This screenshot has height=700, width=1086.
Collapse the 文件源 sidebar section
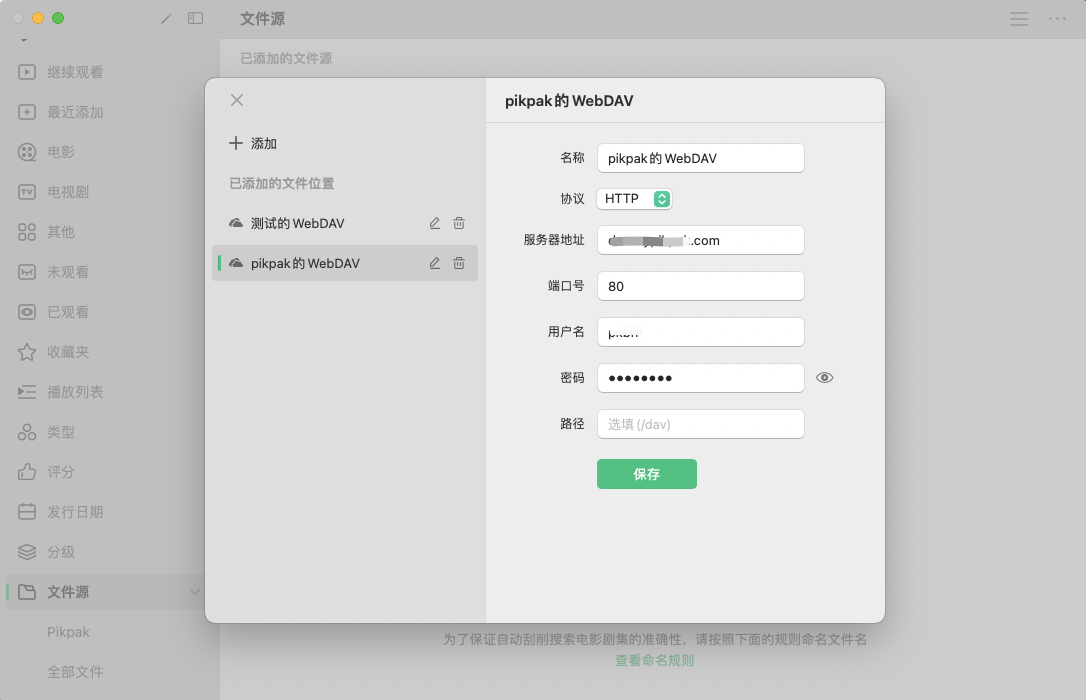195,592
